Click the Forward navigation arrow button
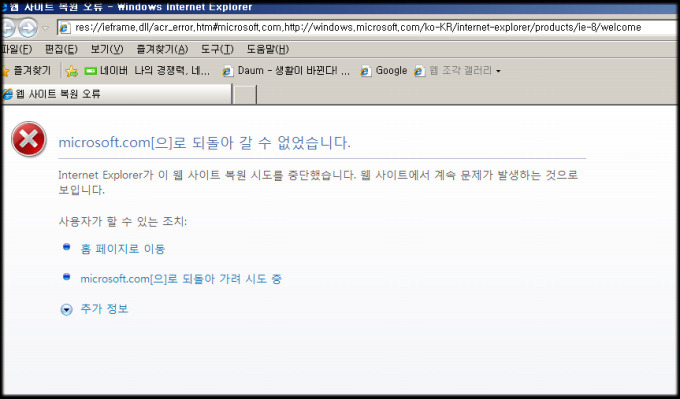Image resolution: width=680 pixels, height=399 pixels. pyautogui.click(x=28, y=28)
